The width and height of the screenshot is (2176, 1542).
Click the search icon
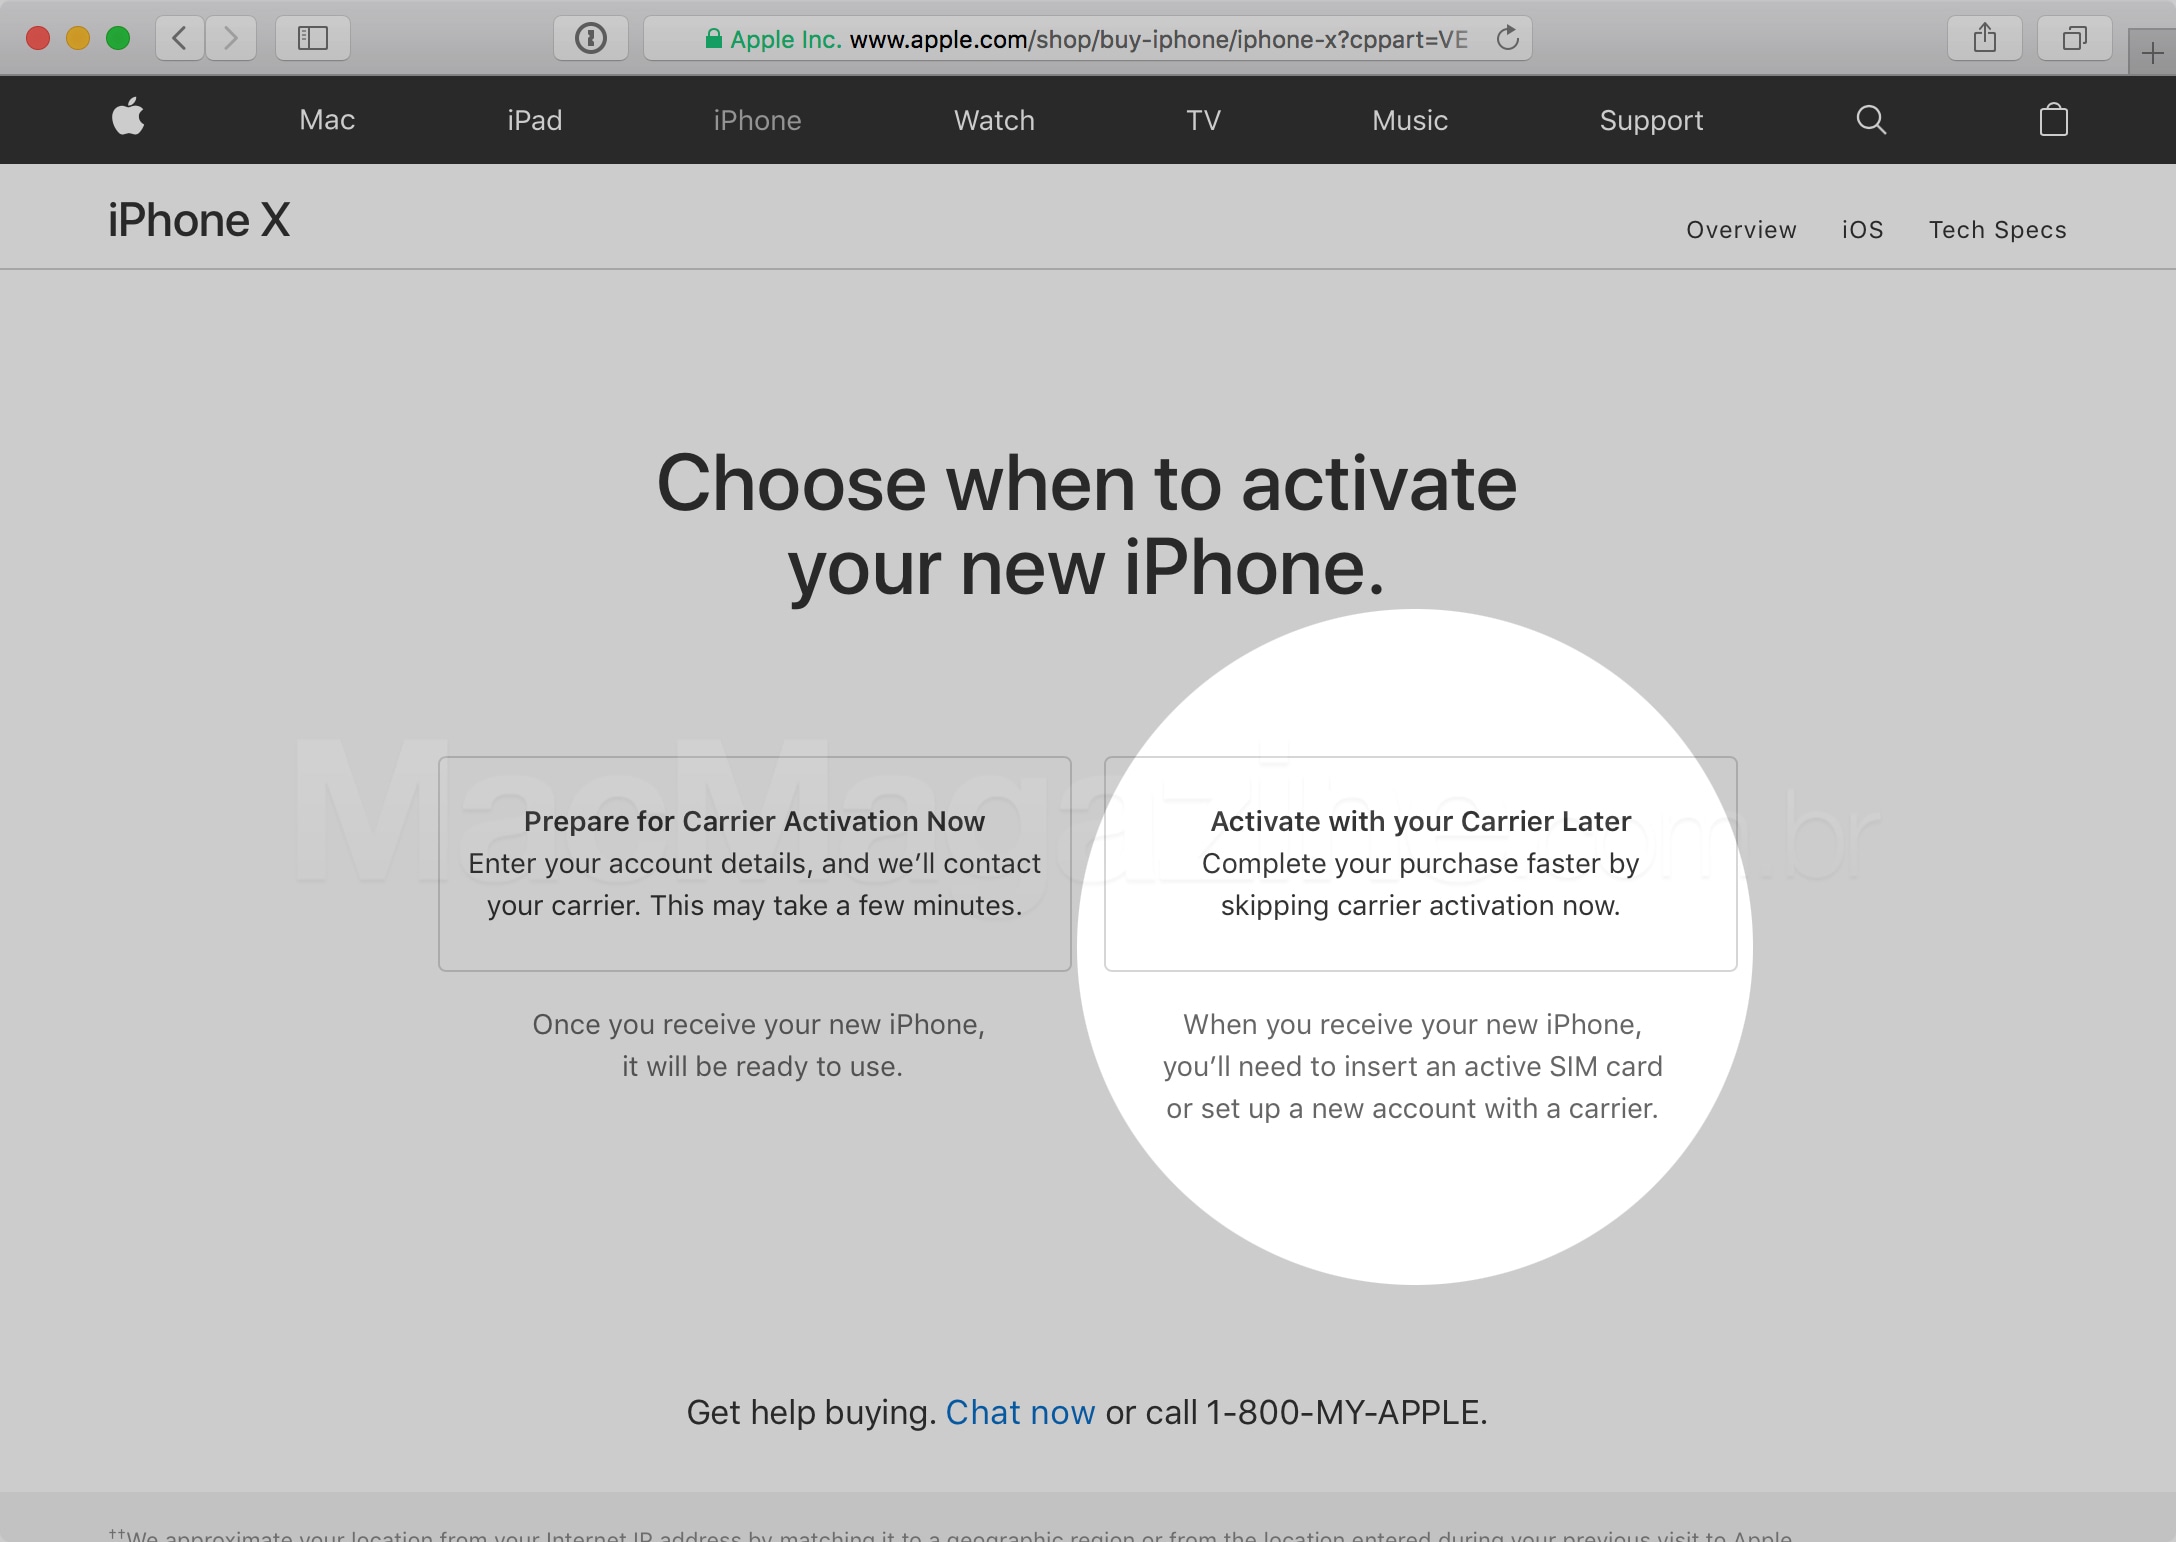coord(1874,120)
